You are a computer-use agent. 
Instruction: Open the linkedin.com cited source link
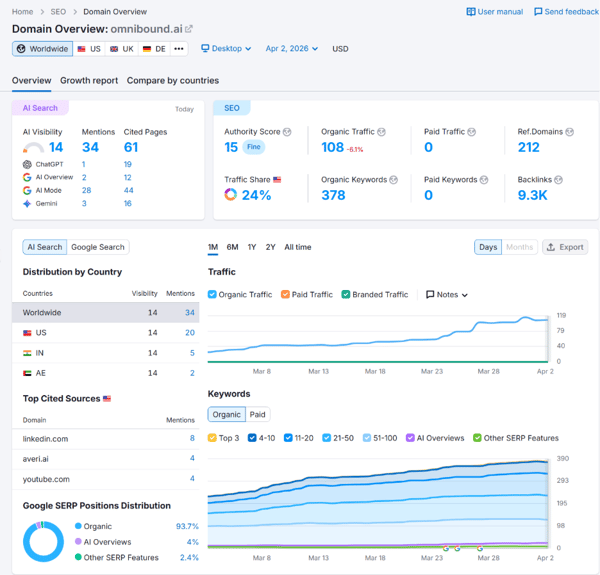(x=46, y=438)
